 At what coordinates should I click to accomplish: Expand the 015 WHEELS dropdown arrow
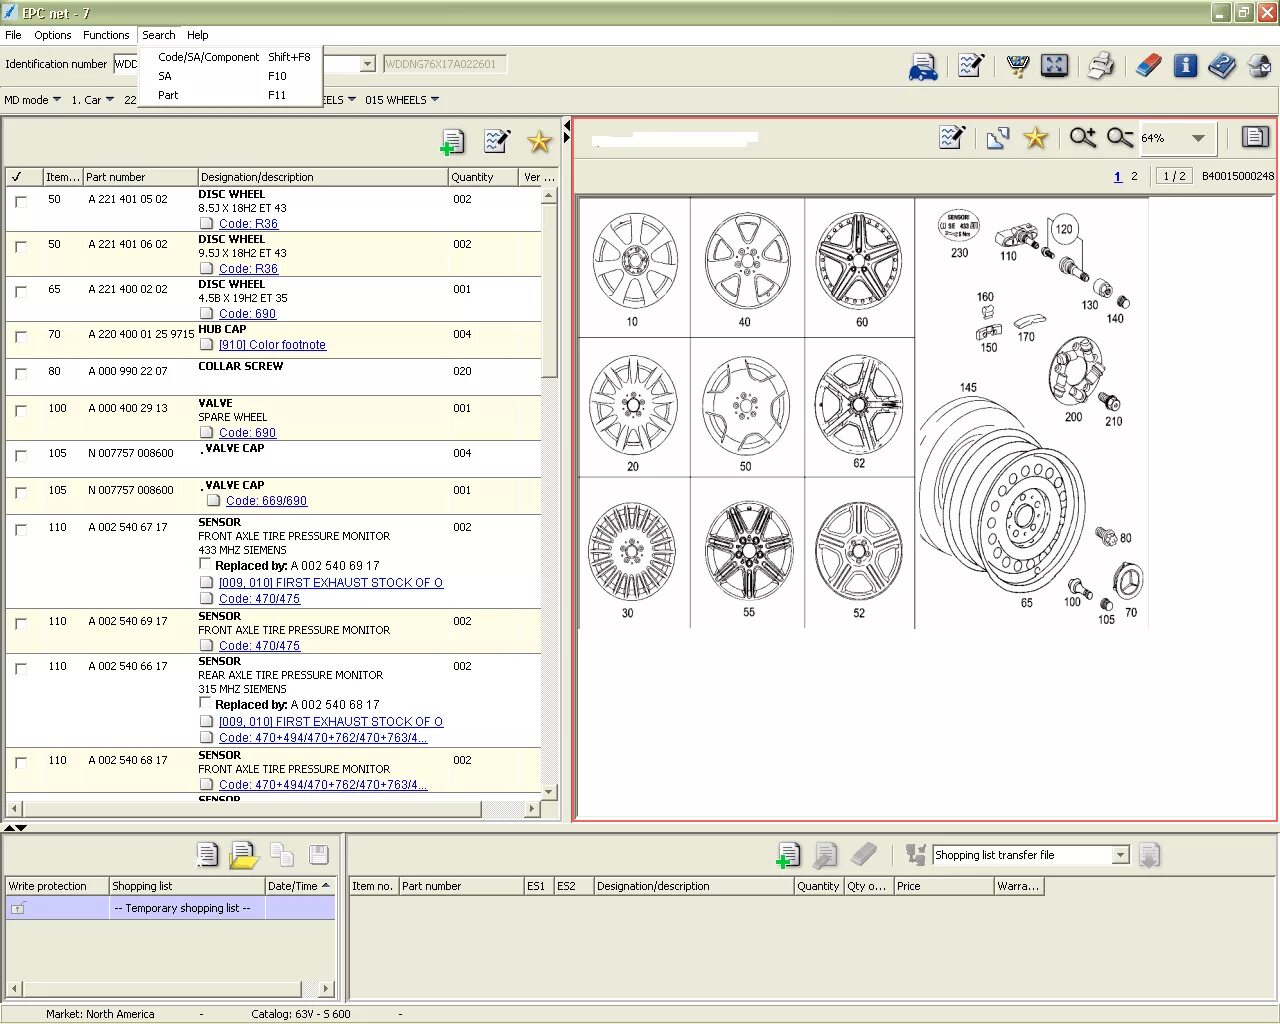pos(434,100)
